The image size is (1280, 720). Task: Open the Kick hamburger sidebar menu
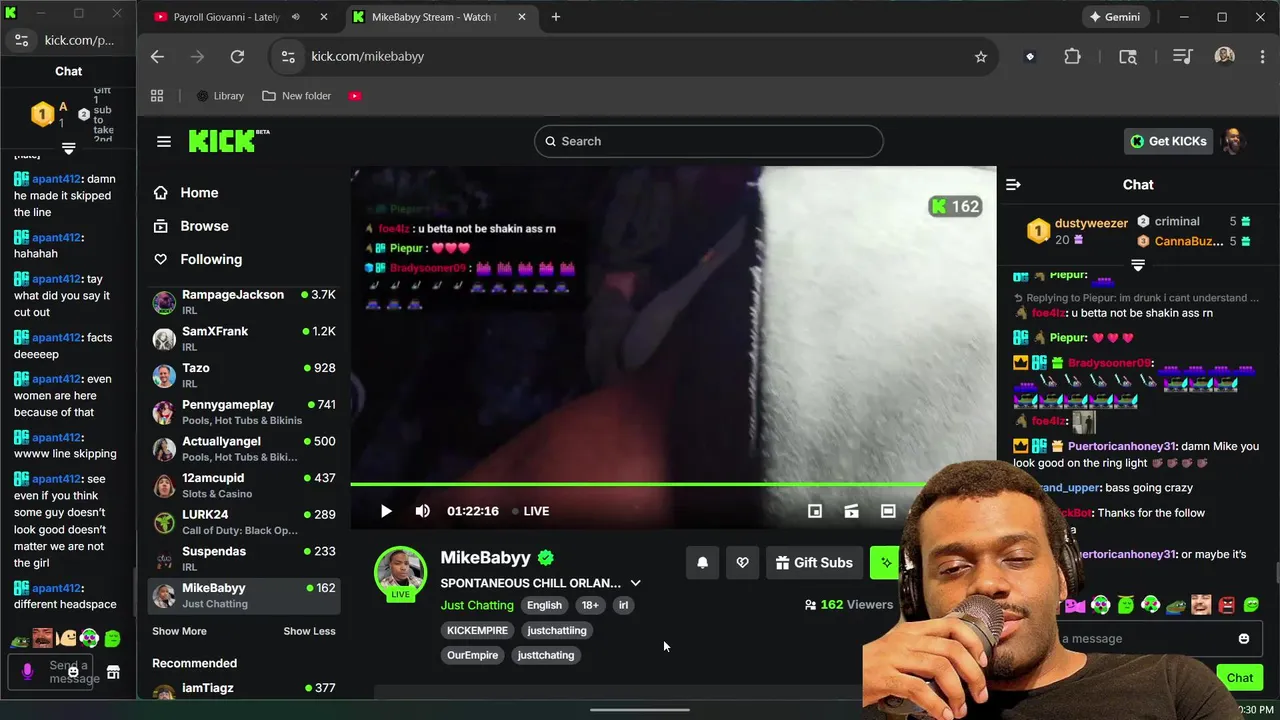coord(164,141)
